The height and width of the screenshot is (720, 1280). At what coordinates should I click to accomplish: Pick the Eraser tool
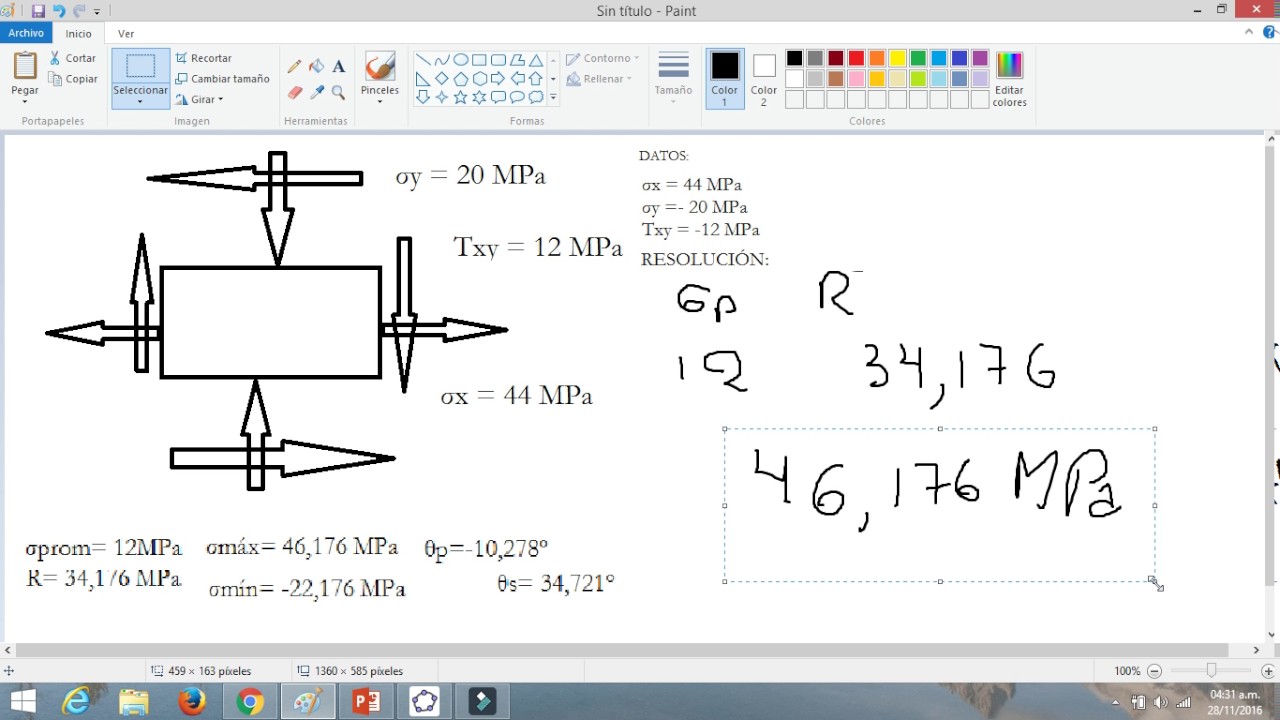tap(294, 92)
